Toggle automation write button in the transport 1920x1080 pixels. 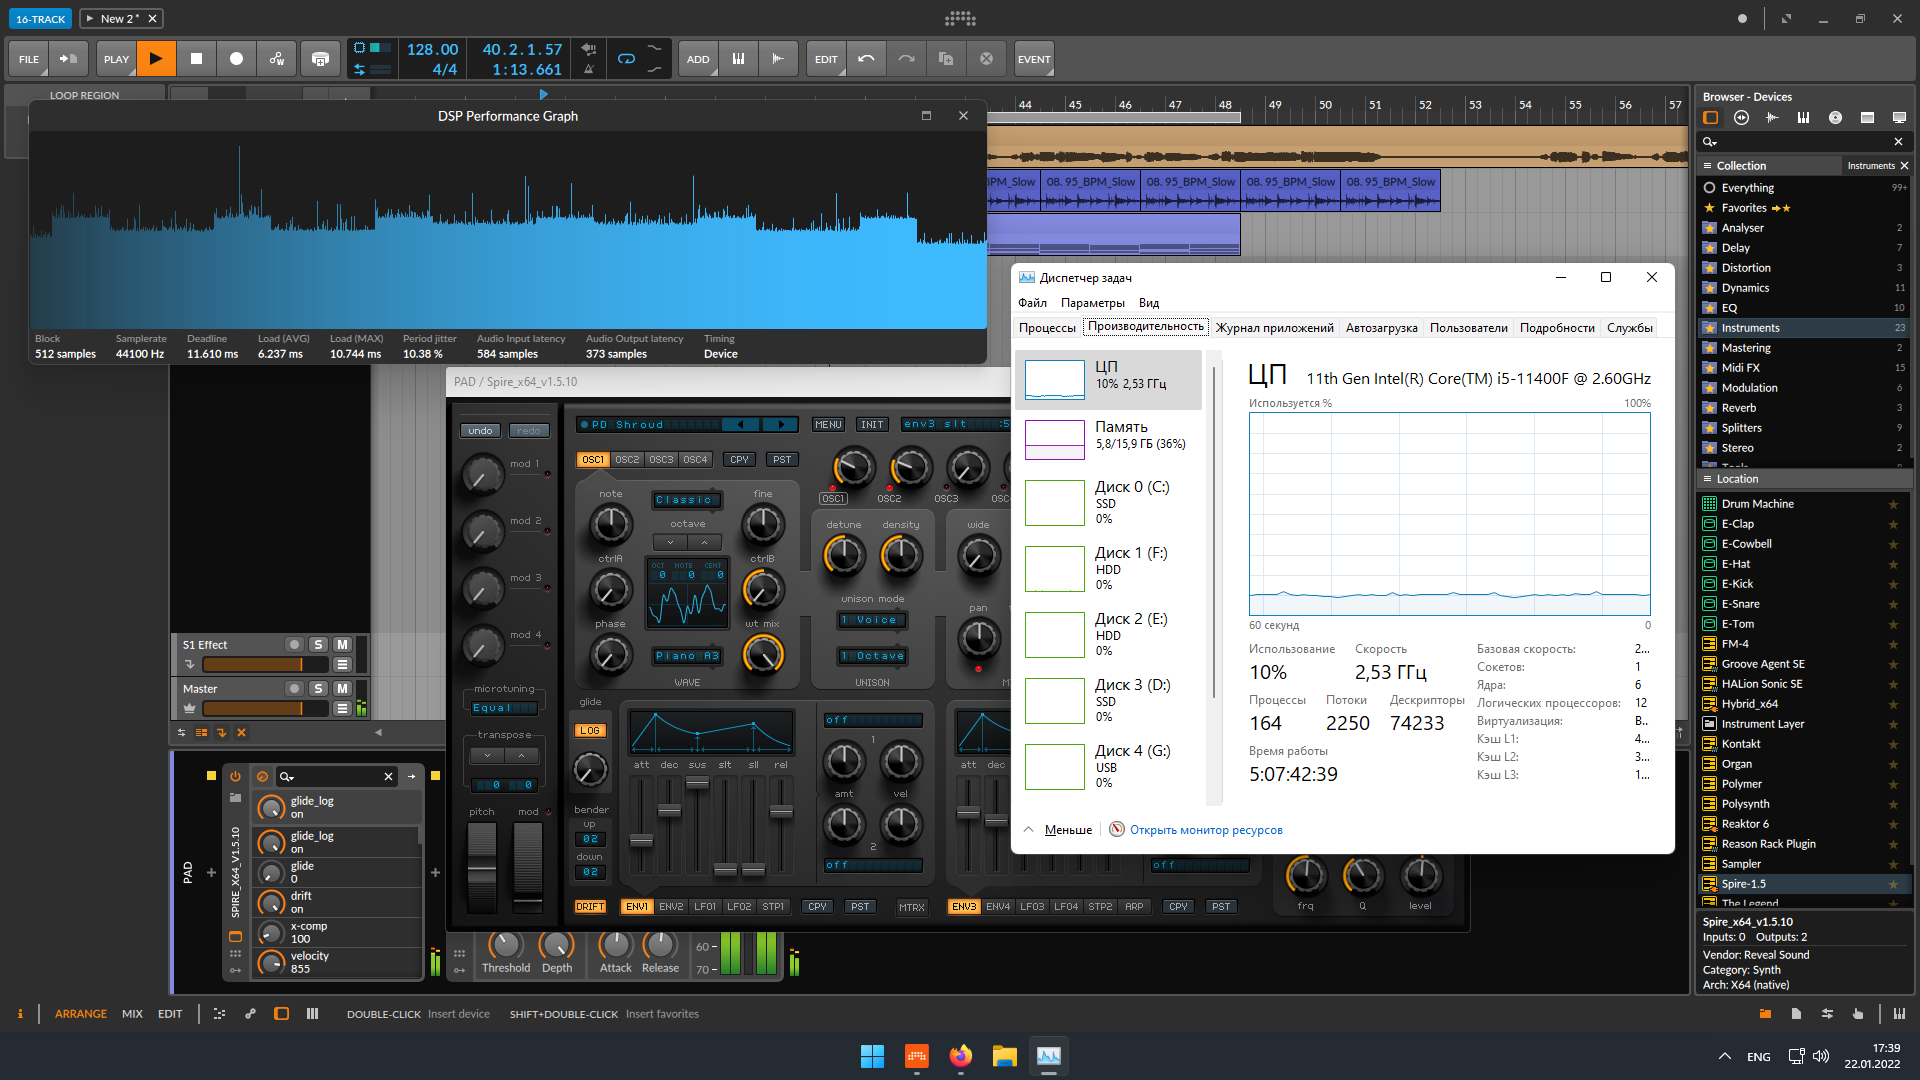point(277,59)
